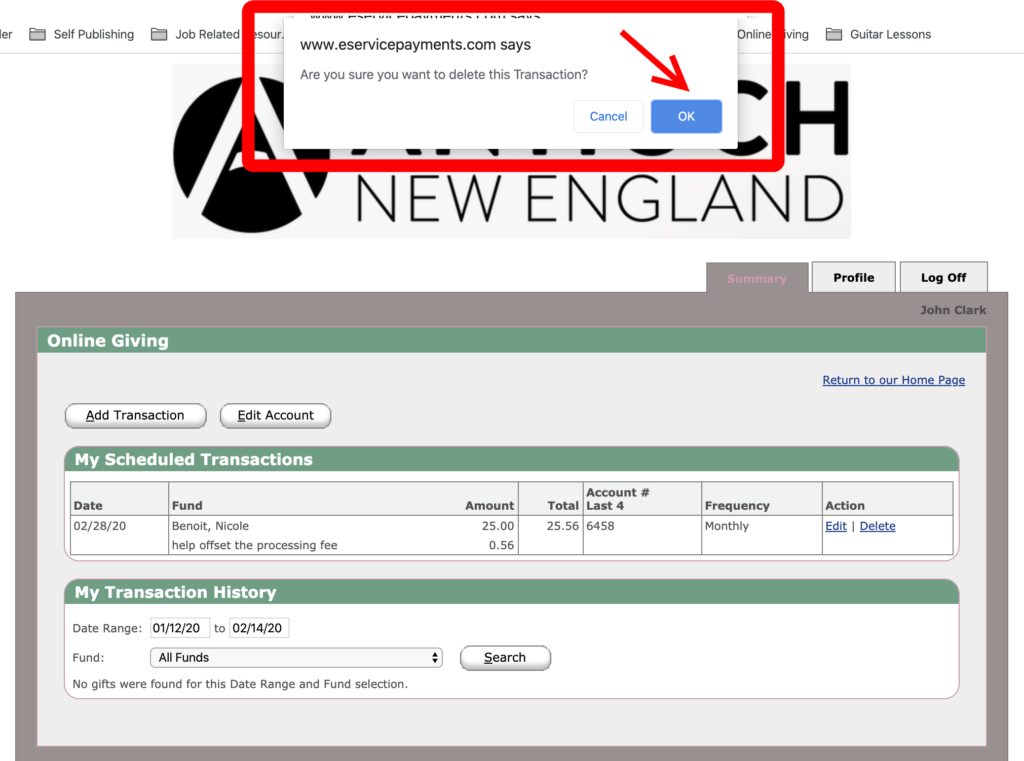Confirm deletion with the OK button

click(686, 116)
